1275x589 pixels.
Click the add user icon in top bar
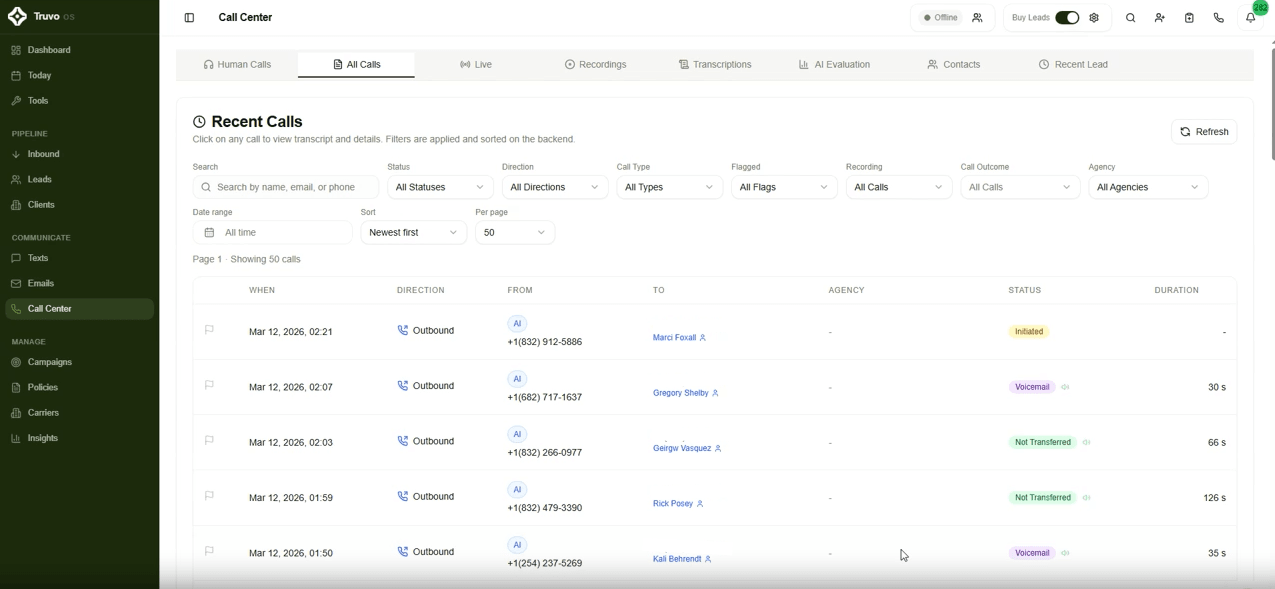(x=1160, y=18)
